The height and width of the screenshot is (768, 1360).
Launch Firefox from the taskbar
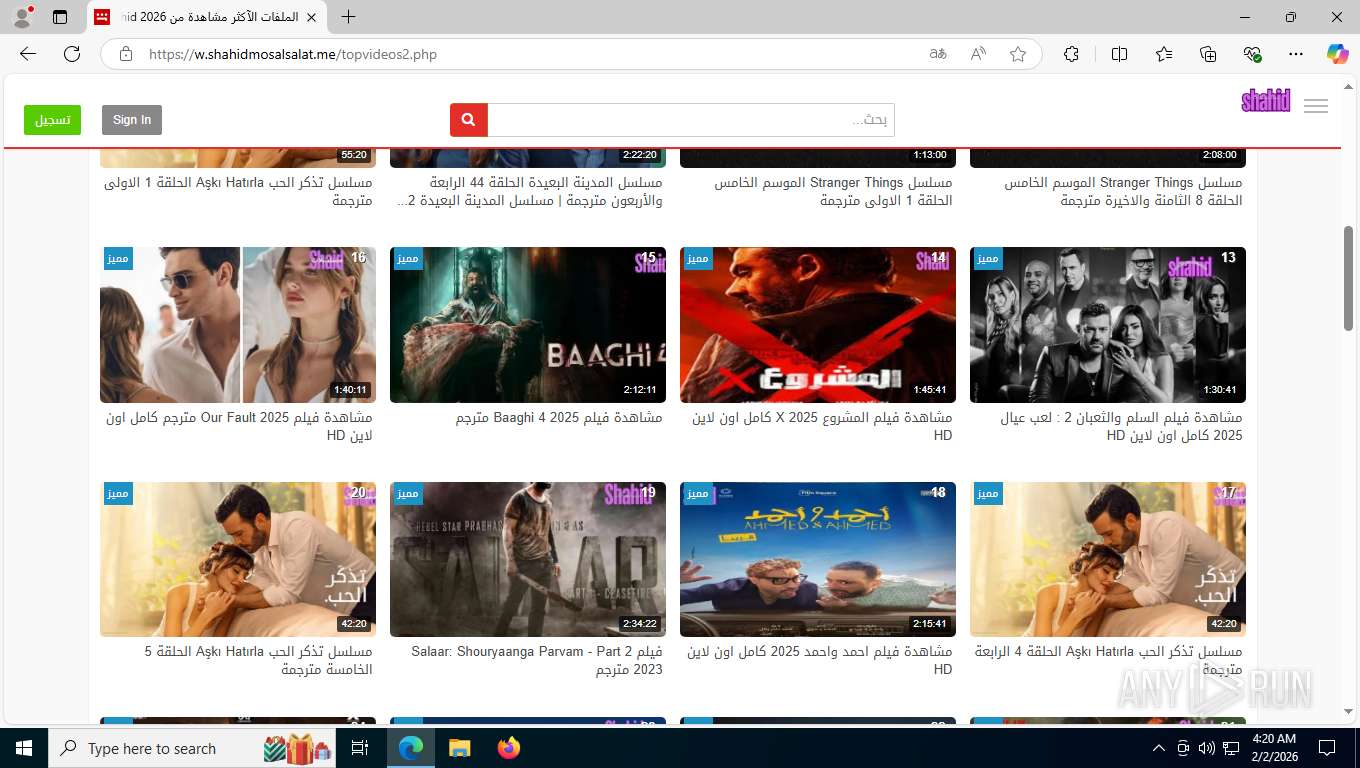pyautogui.click(x=509, y=748)
